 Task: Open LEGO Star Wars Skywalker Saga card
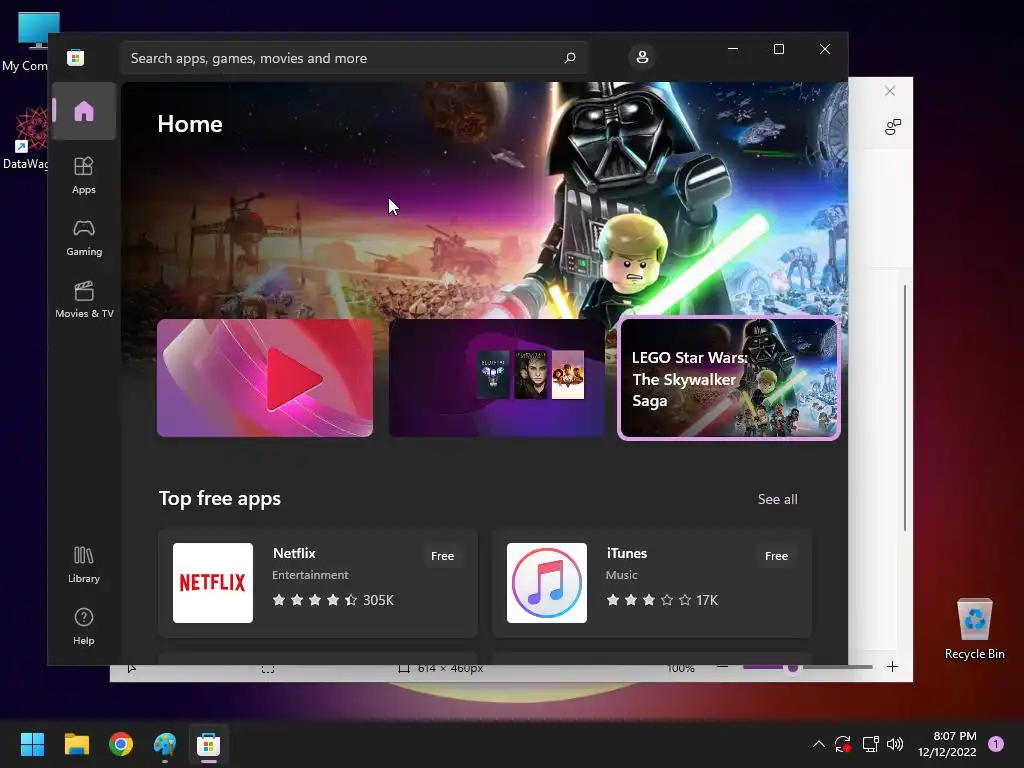[729, 378]
